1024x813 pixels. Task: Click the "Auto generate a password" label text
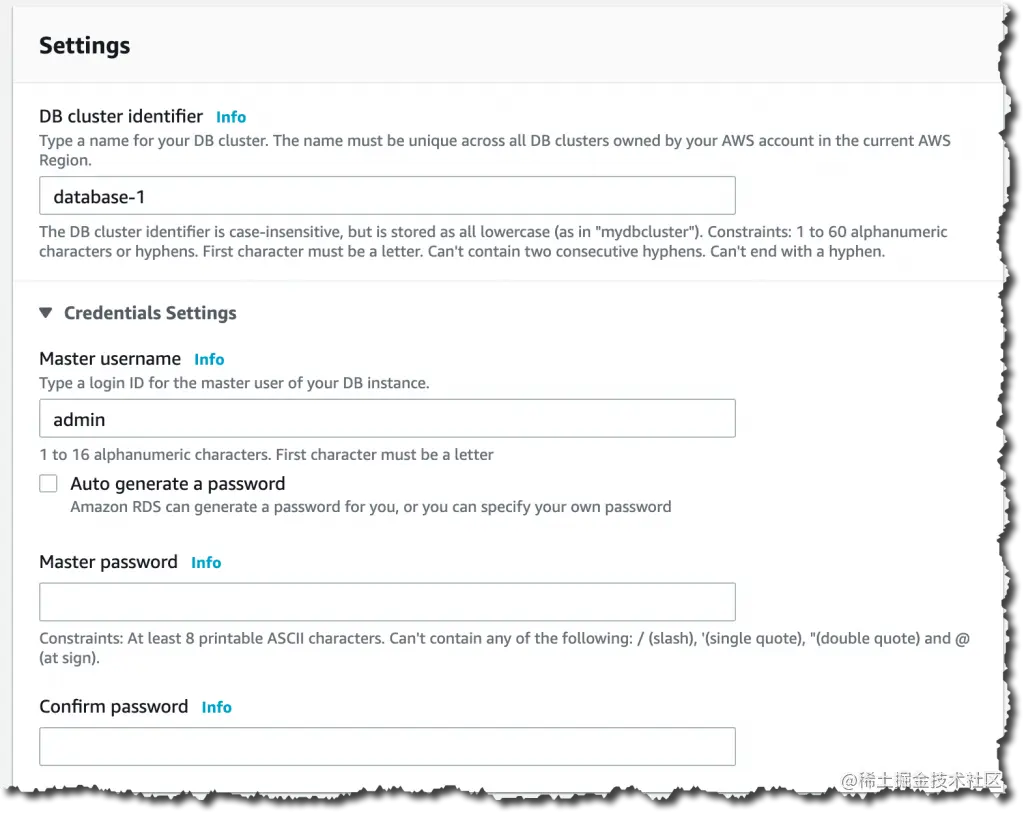pos(177,484)
